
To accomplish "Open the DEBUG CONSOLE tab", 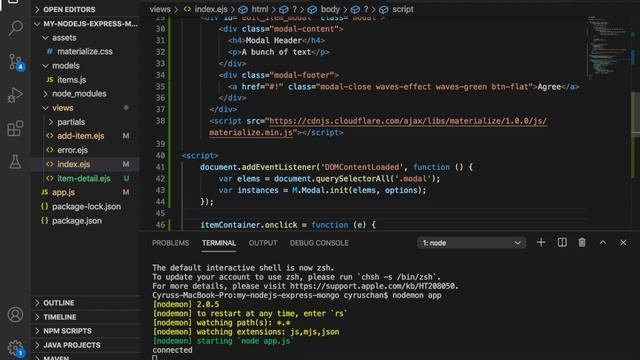I will [319, 243].
